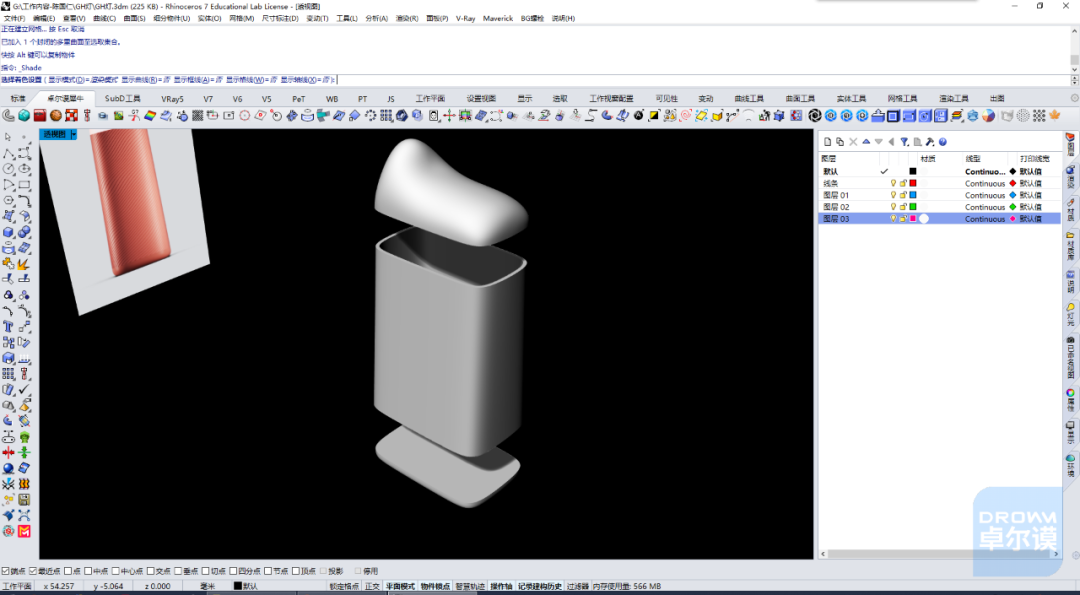Open the 文件(F) menu
The height and width of the screenshot is (595, 1080).
click(14, 19)
